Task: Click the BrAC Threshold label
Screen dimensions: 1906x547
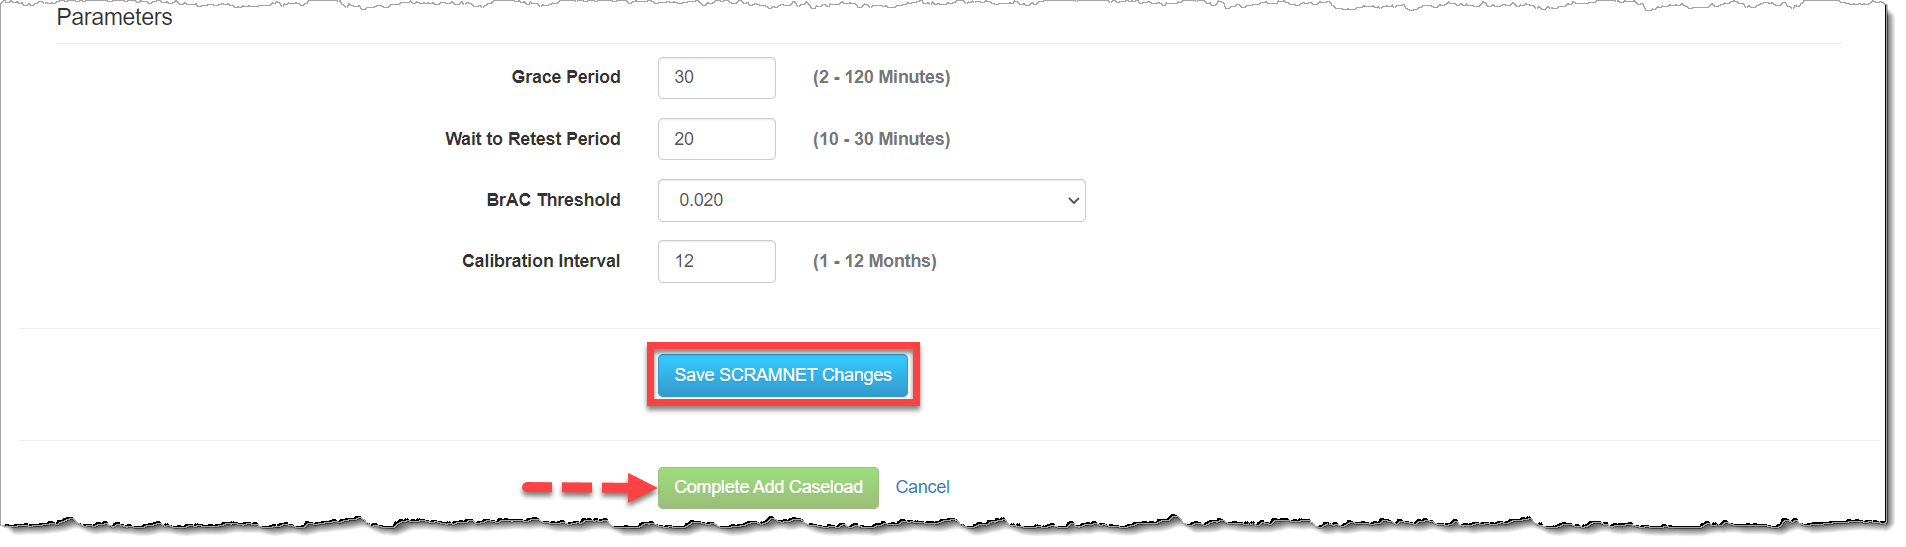Action: [x=553, y=200]
